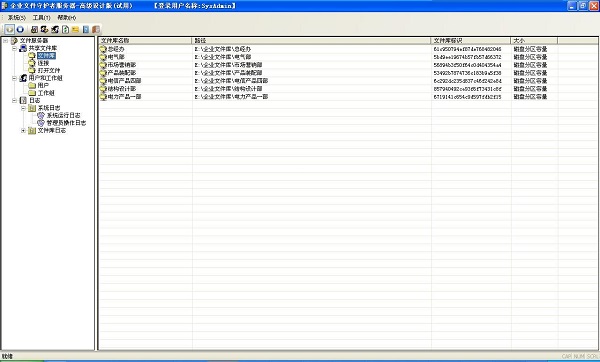Viewport: 600px width, 362px height.
Task: Select the 用户 tree item
Action: [43, 85]
